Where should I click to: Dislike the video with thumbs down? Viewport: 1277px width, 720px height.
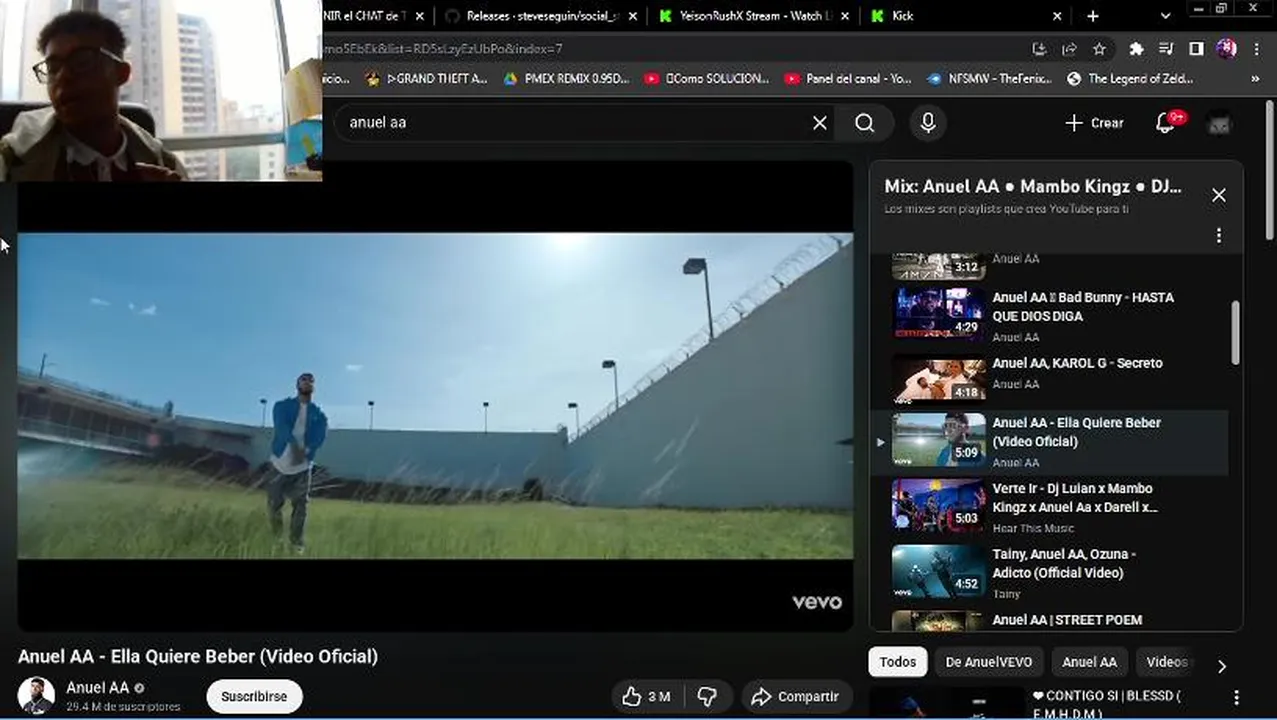pos(707,697)
